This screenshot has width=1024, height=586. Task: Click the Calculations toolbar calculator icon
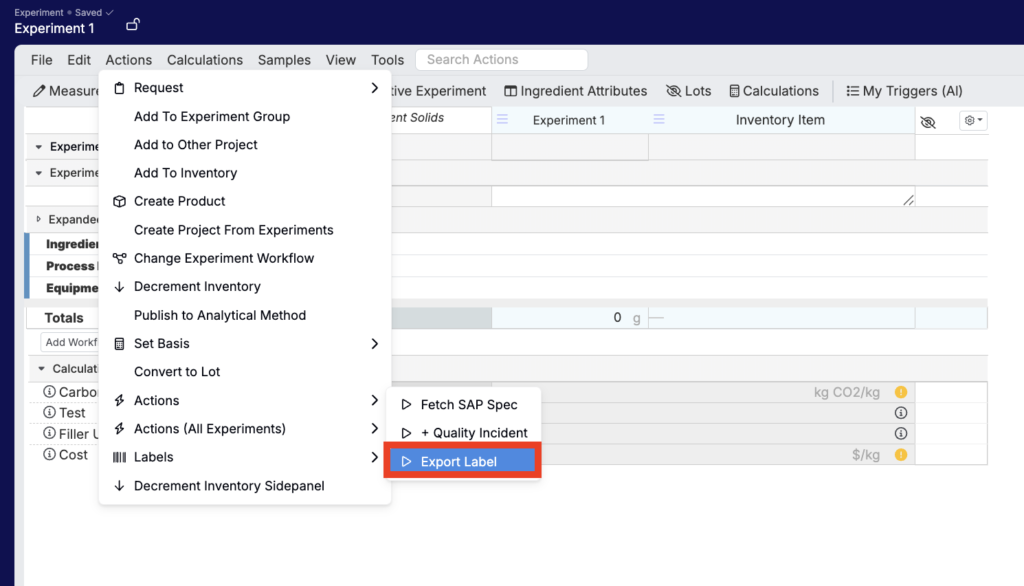[x=734, y=91]
